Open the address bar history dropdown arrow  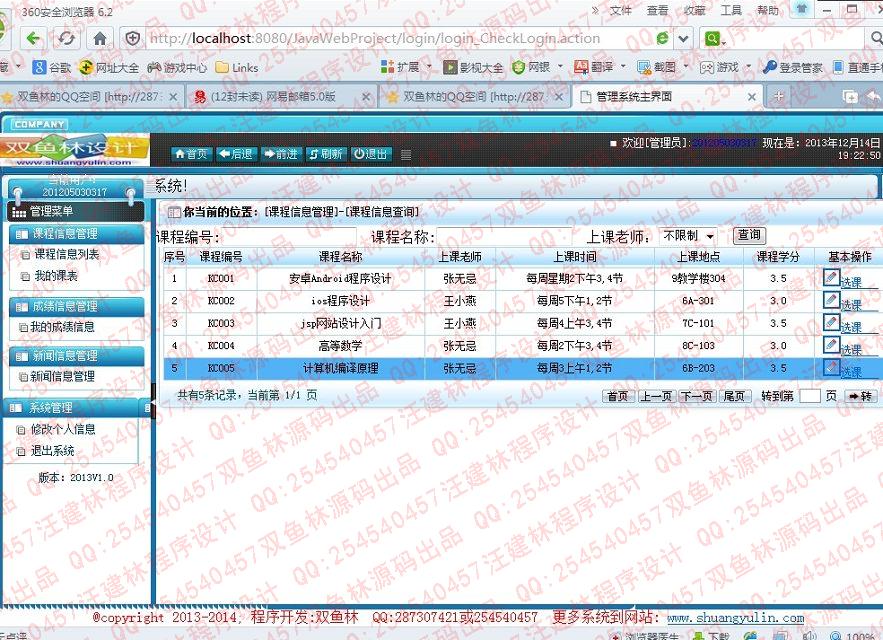coord(683,38)
